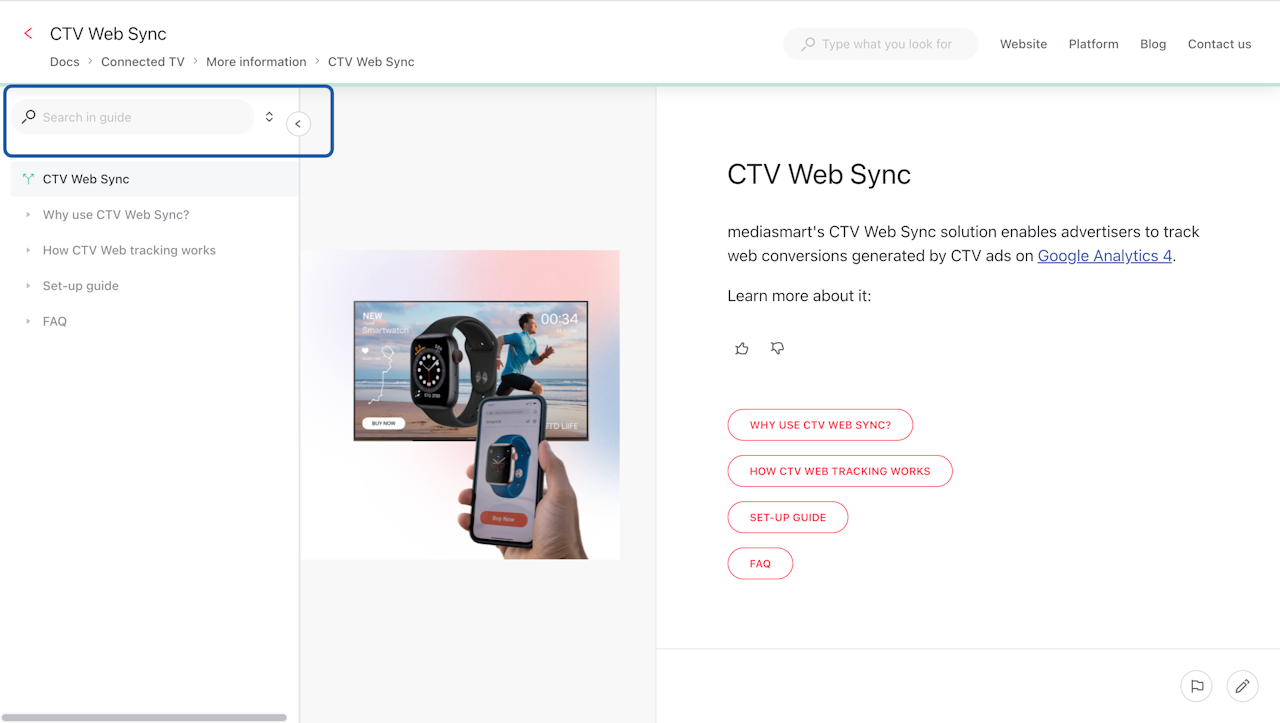Click the 'WHY USE CTV WEB SYNC?' button
Screen dimensions: 1280x723
coord(820,425)
